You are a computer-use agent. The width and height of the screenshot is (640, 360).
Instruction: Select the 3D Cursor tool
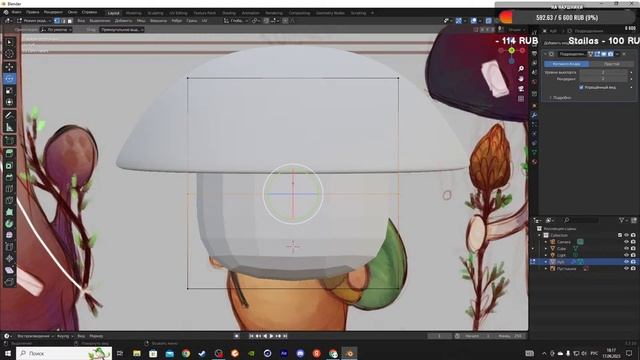tap(9, 54)
